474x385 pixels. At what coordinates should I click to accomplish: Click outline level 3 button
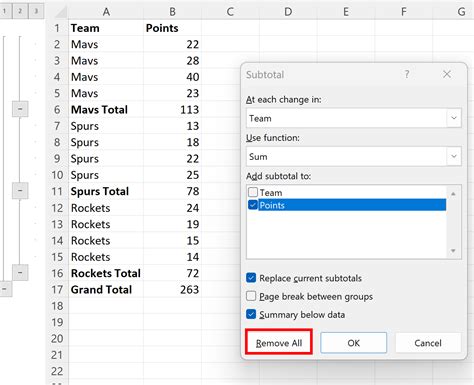pyautogui.click(x=36, y=11)
